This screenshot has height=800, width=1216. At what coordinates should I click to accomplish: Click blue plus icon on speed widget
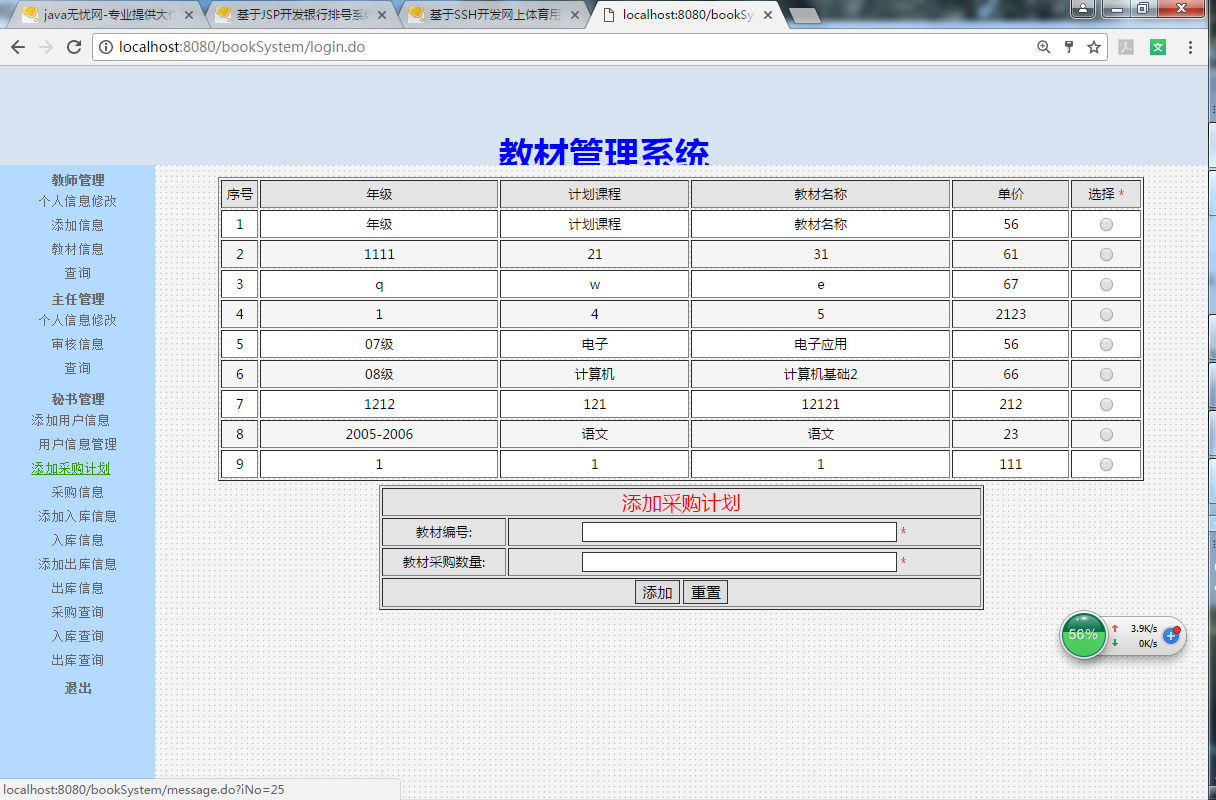[1172, 635]
